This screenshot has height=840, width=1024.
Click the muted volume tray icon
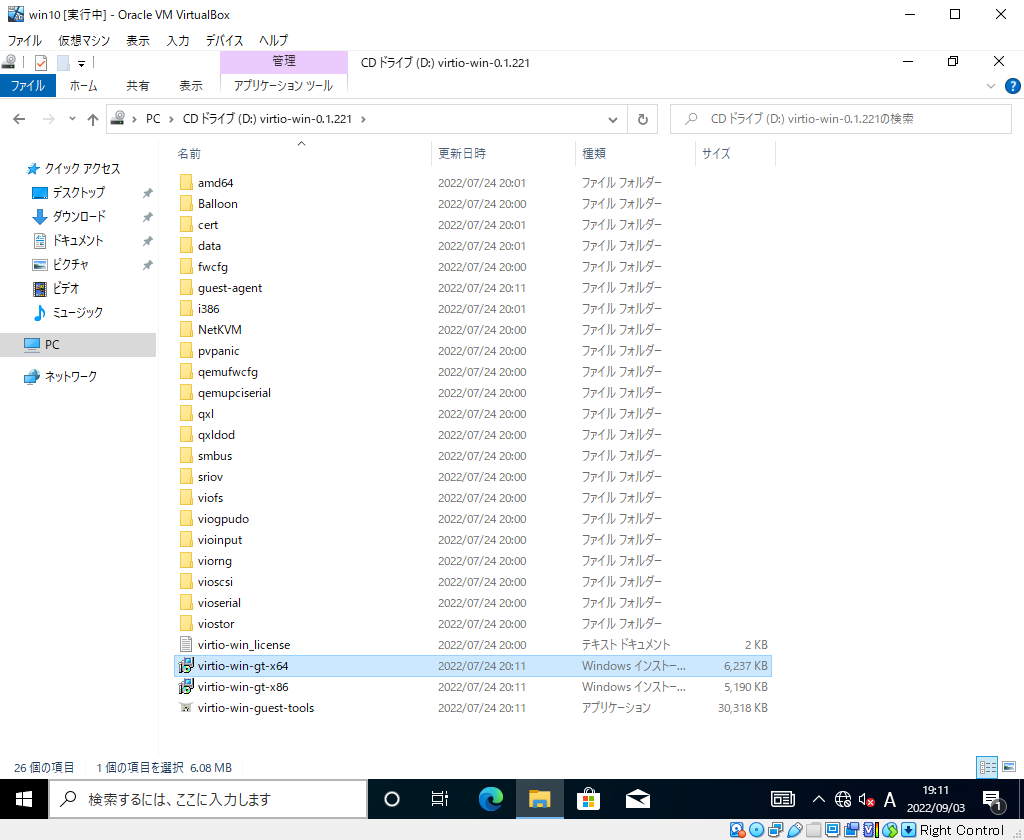click(x=867, y=799)
